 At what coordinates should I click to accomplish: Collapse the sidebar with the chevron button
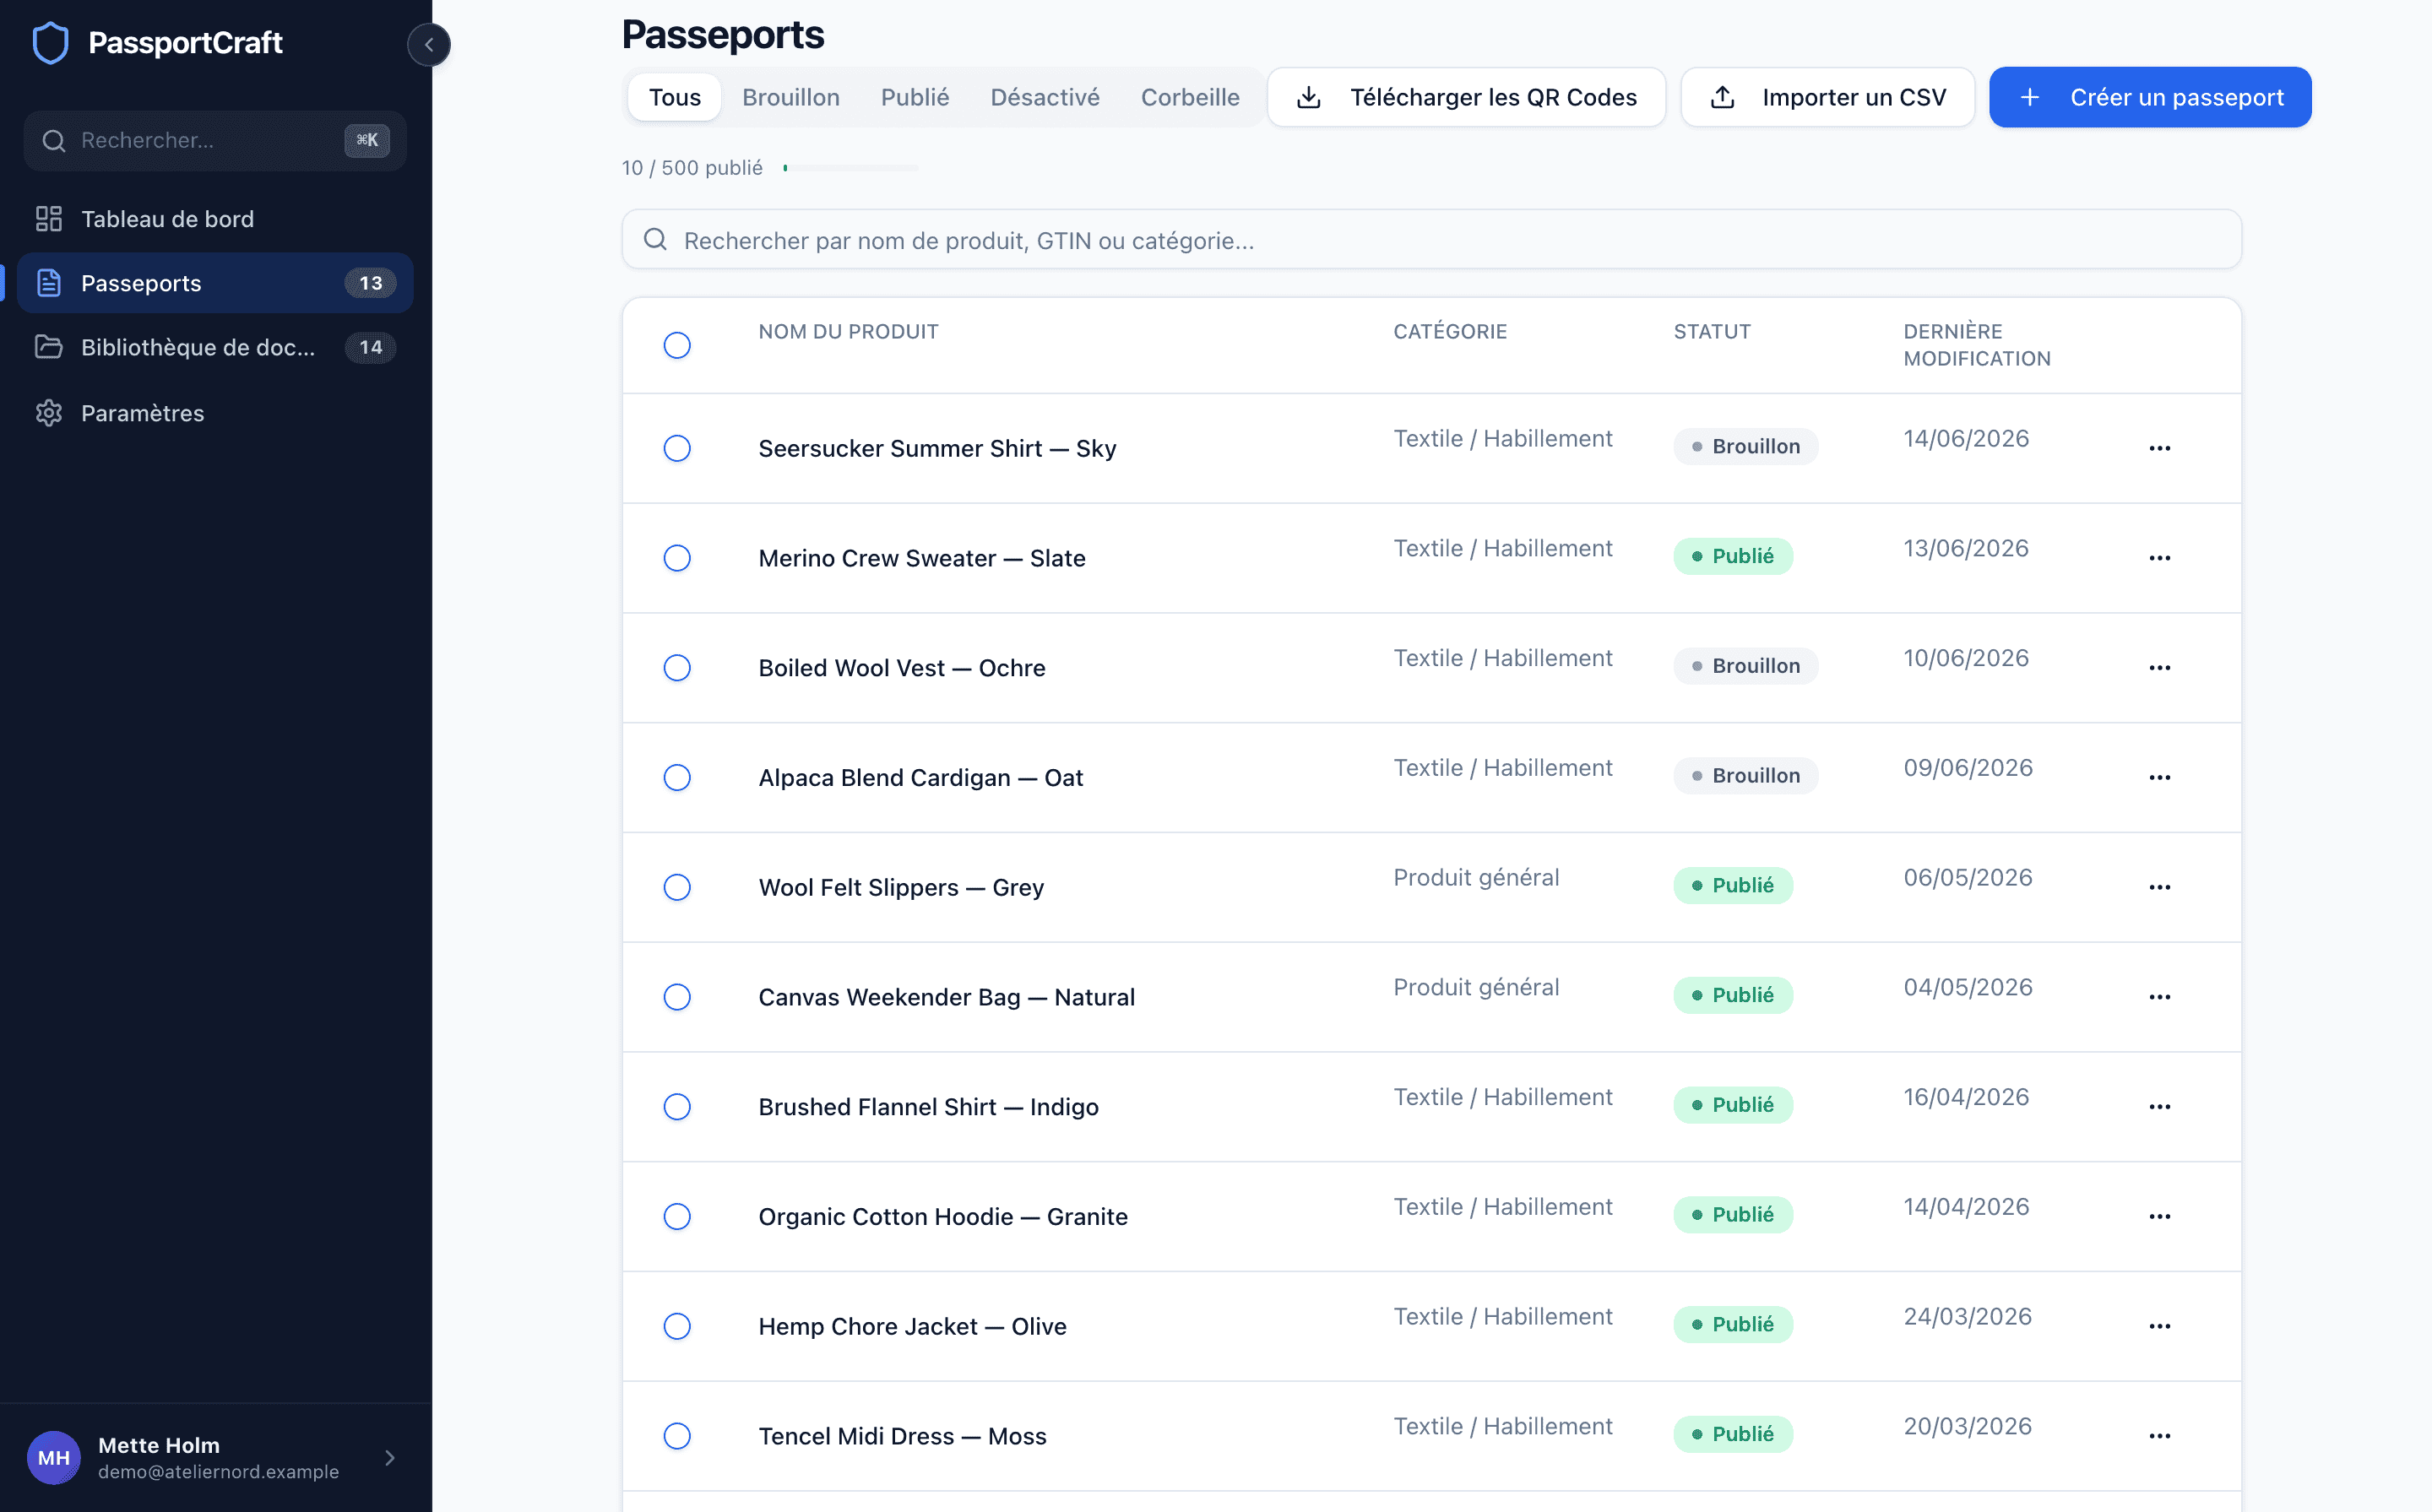(x=429, y=44)
